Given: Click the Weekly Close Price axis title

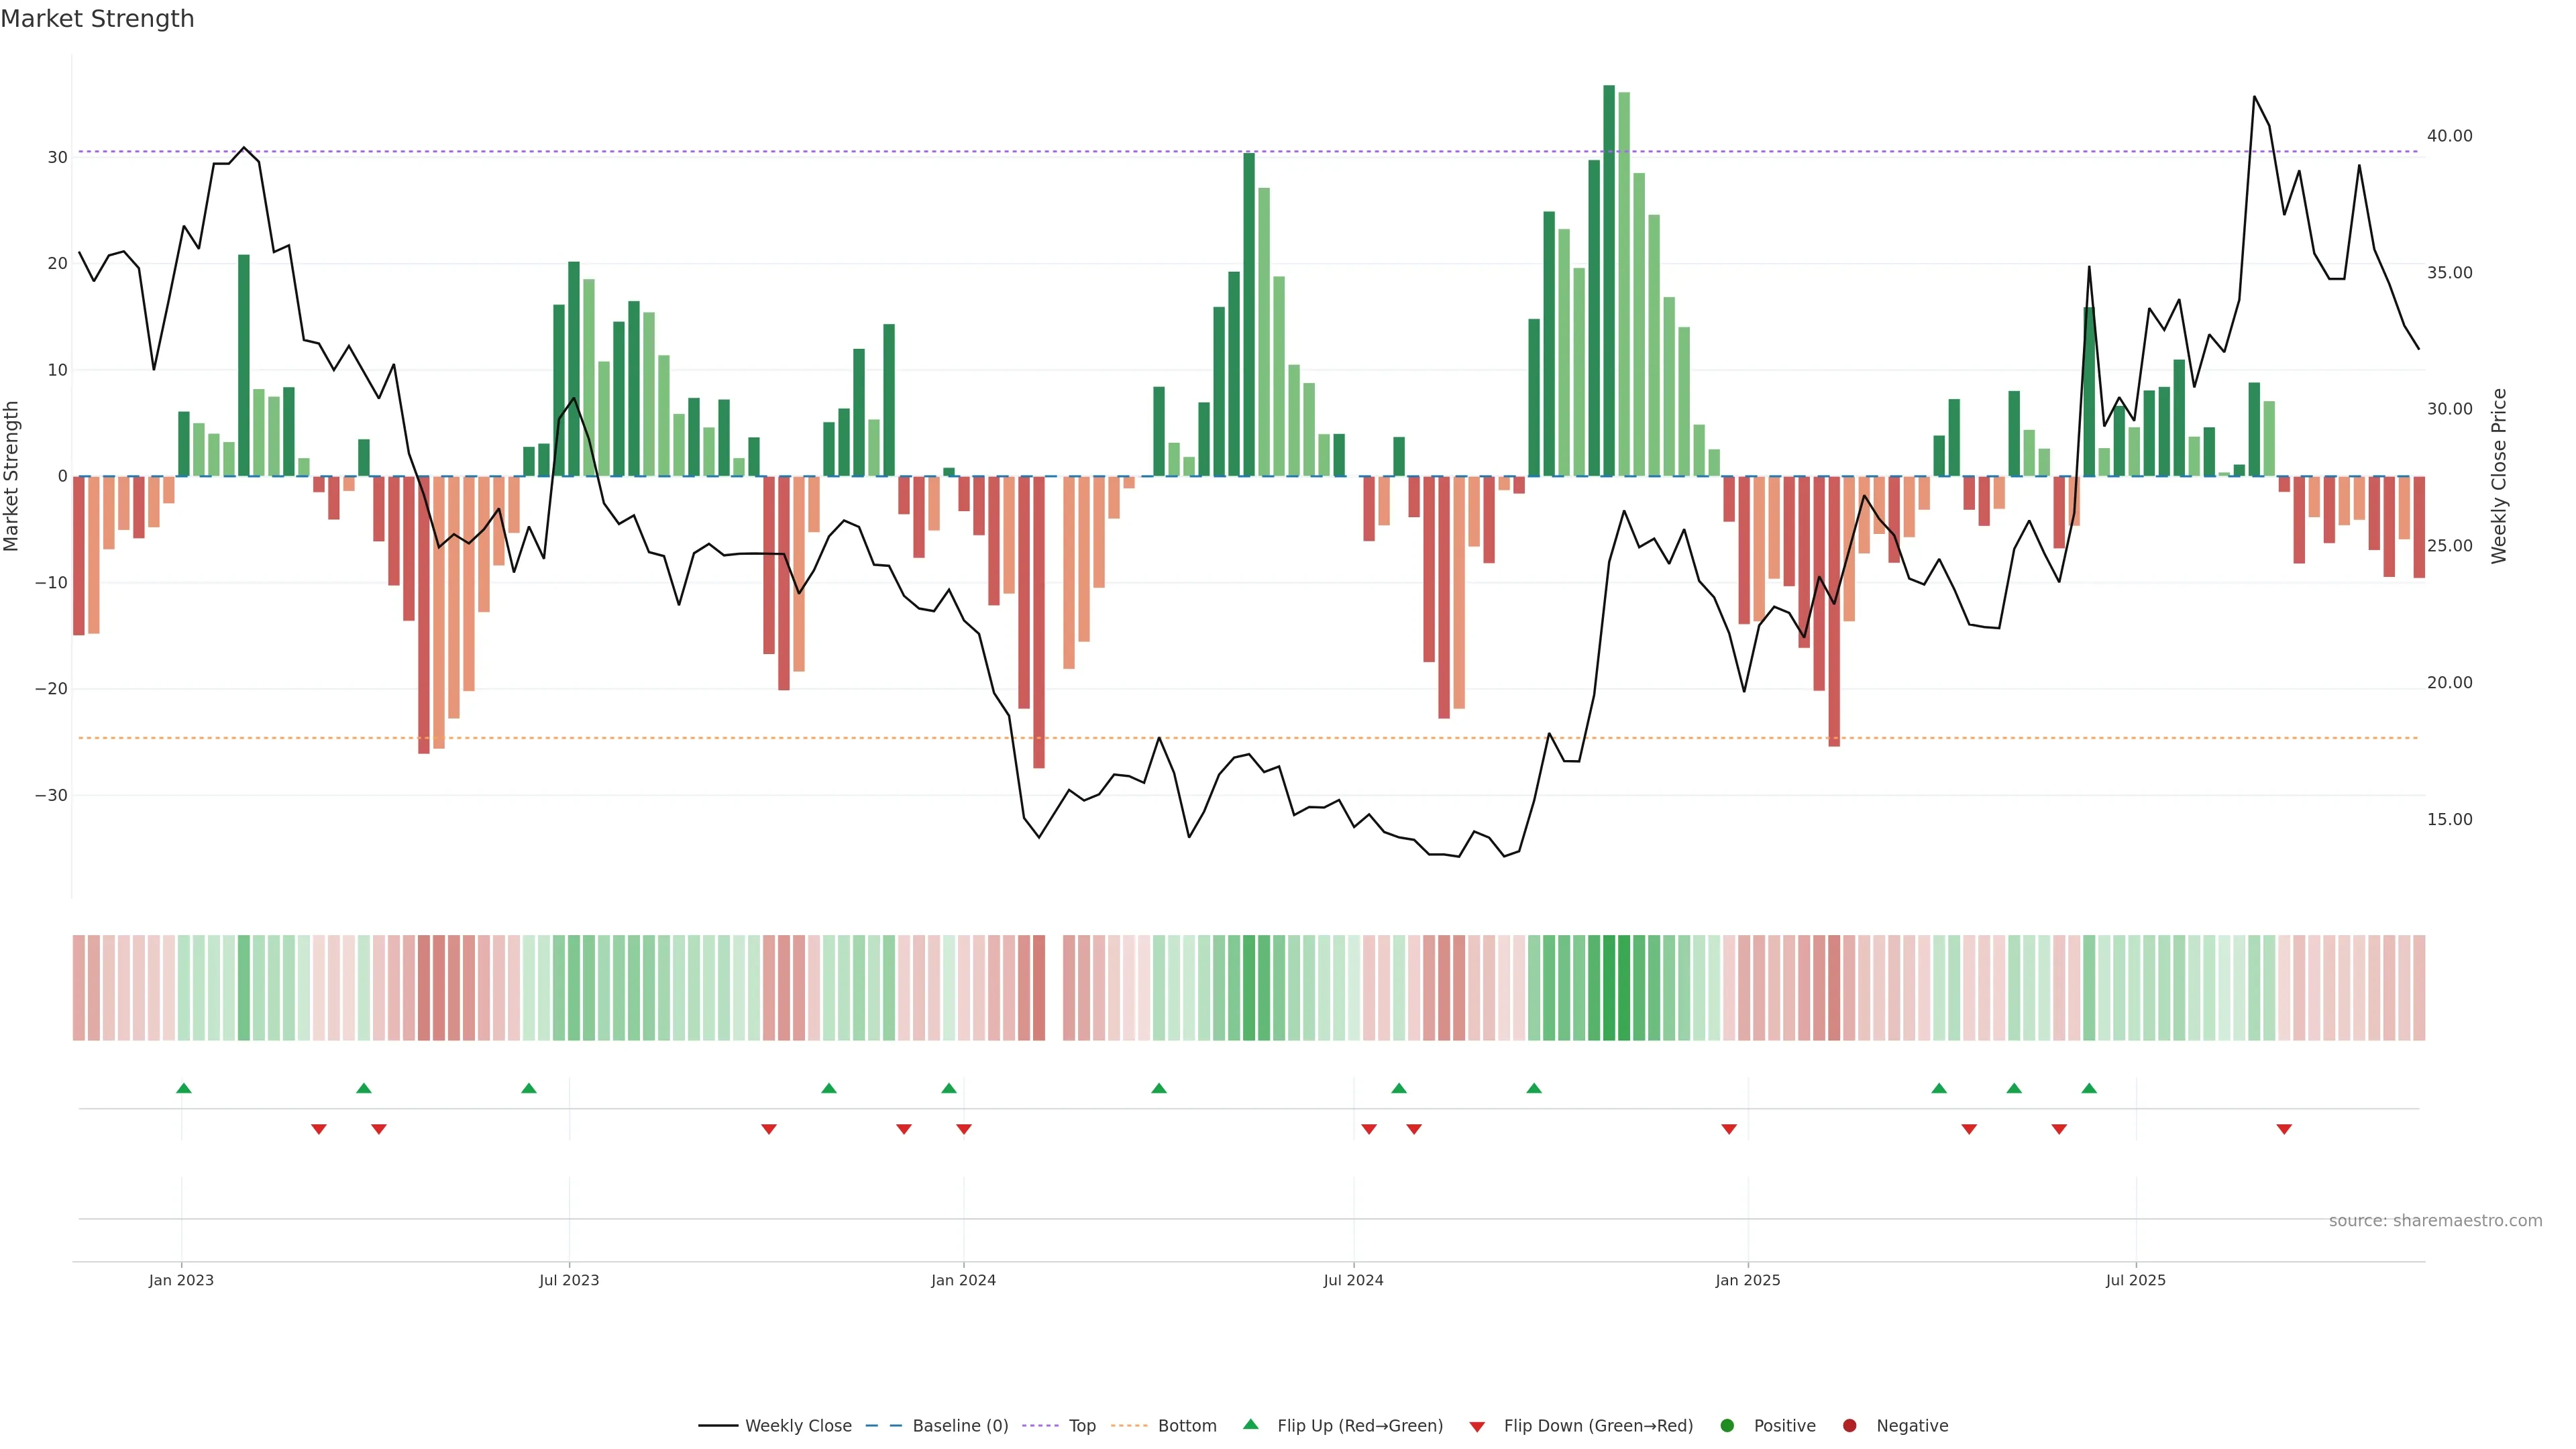Looking at the screenshot, I should point(2499,476).
